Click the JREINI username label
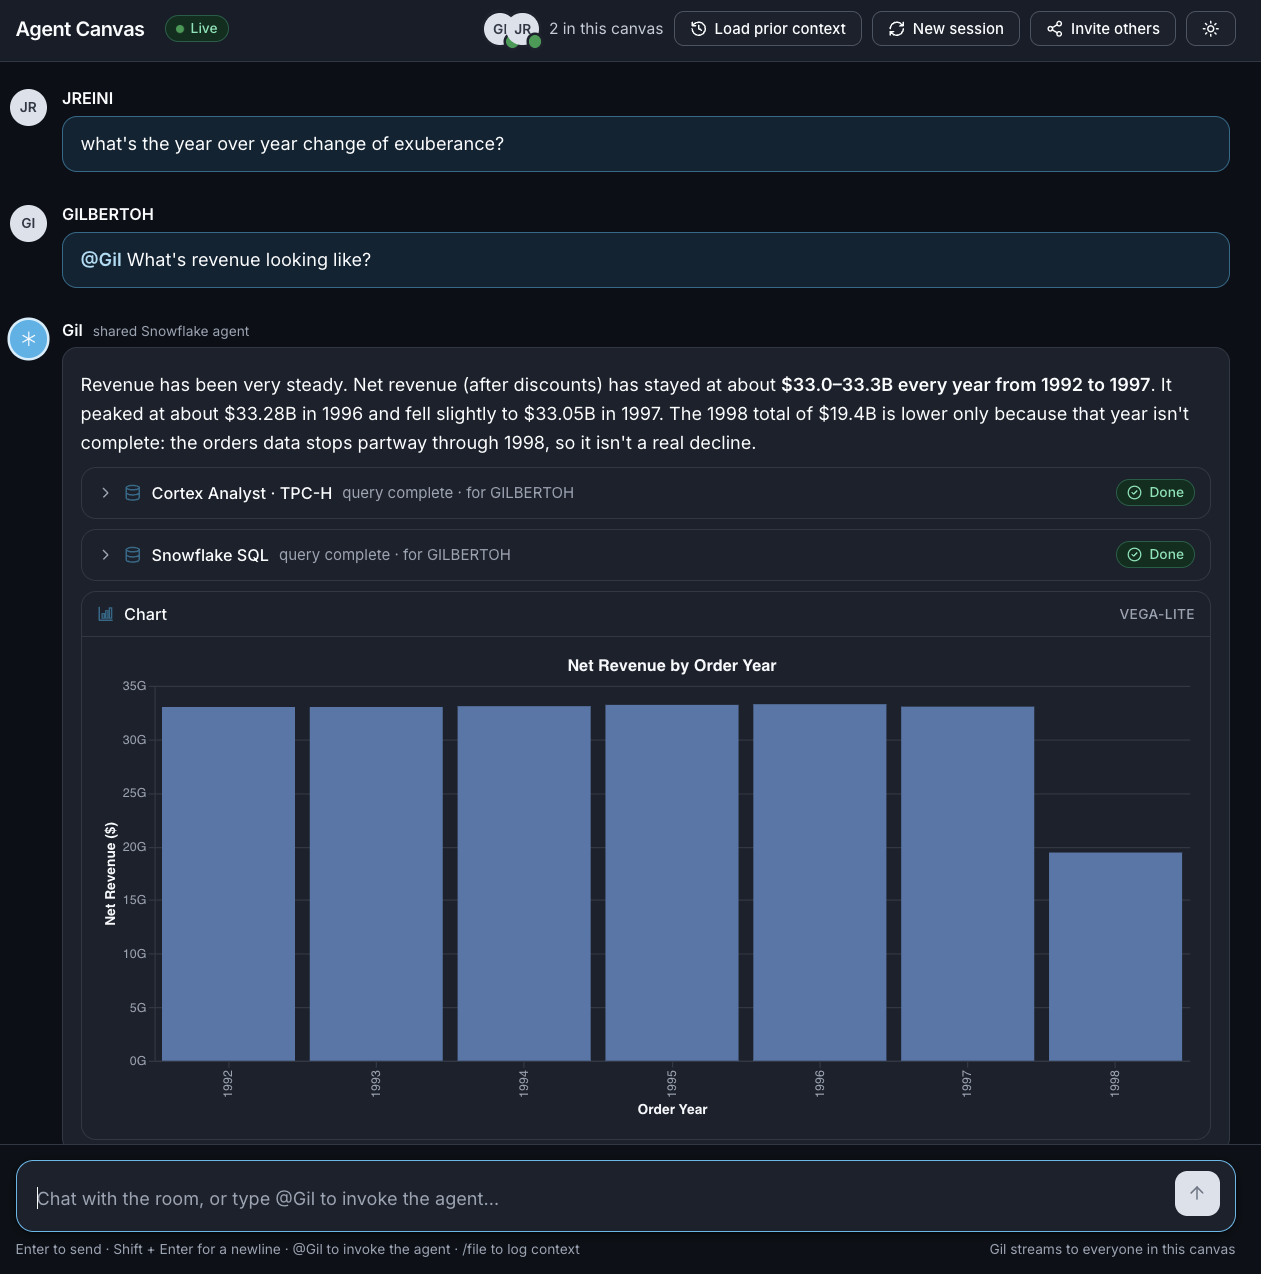The width and height of the screenshot is (1261, 1274). click(87, 98)
